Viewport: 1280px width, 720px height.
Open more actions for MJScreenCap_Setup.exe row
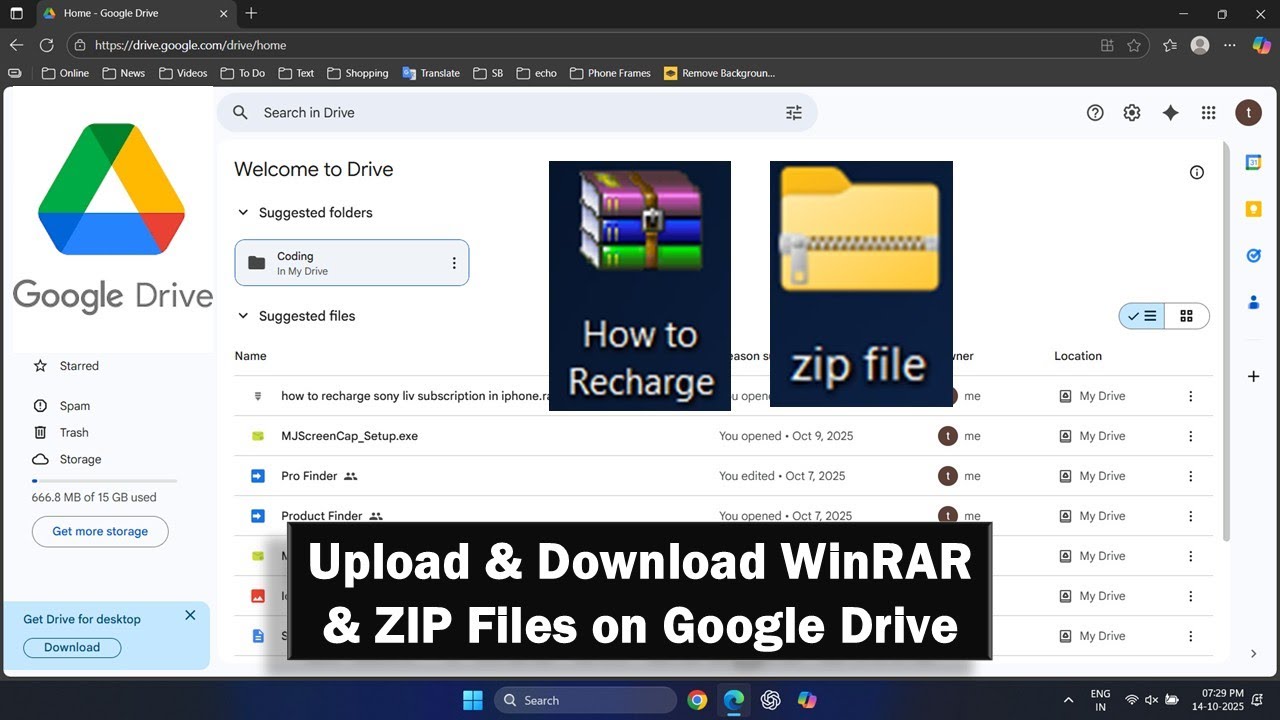pyautogui.click(x=1190, y=436)
